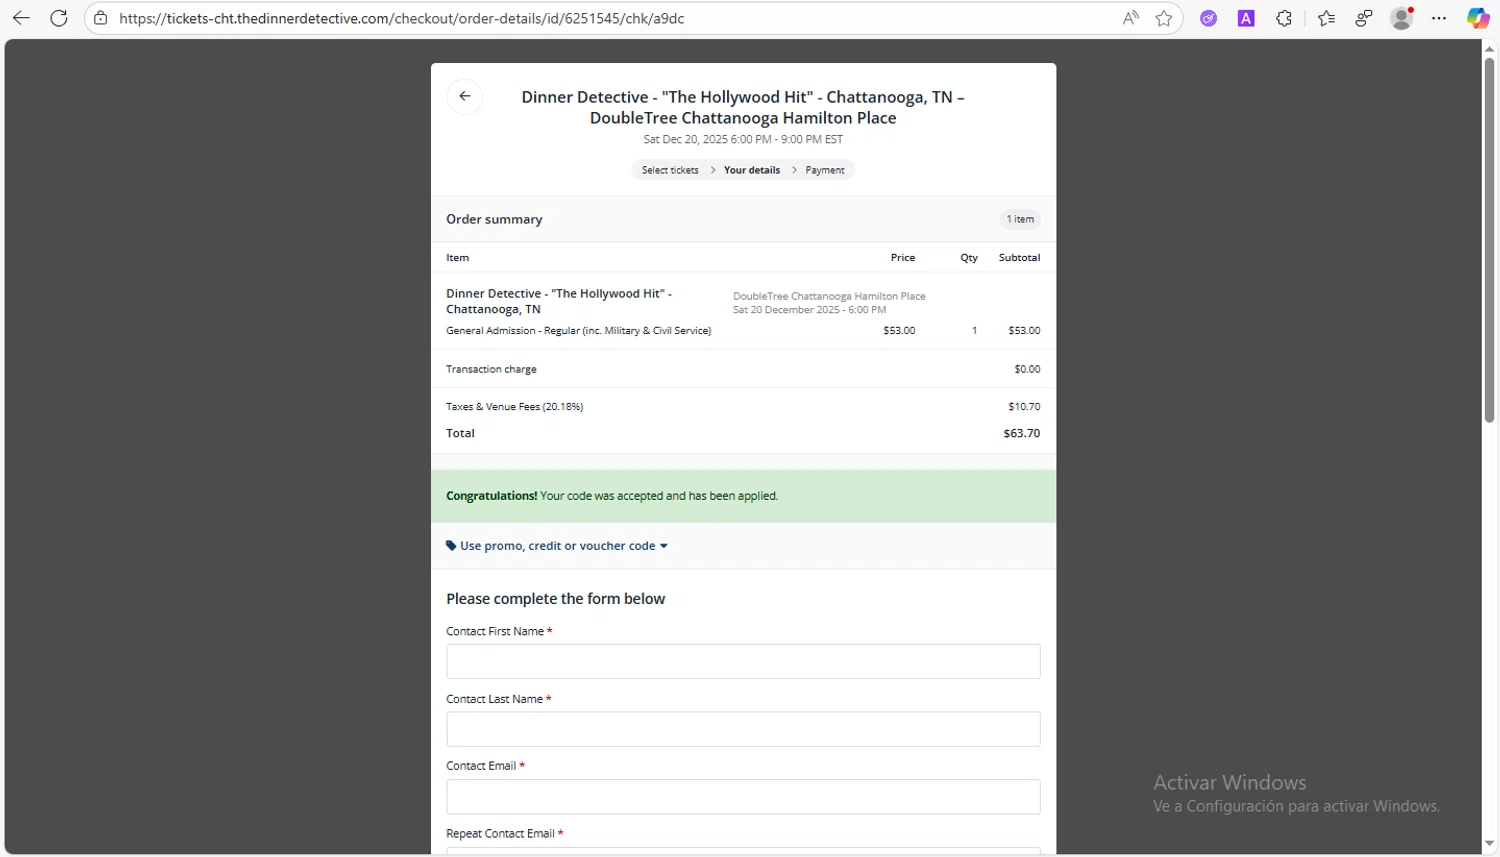Click the Contact Email field
Image resolution: width=1500 pixels, height=857 pixels.
coord(743,797)
